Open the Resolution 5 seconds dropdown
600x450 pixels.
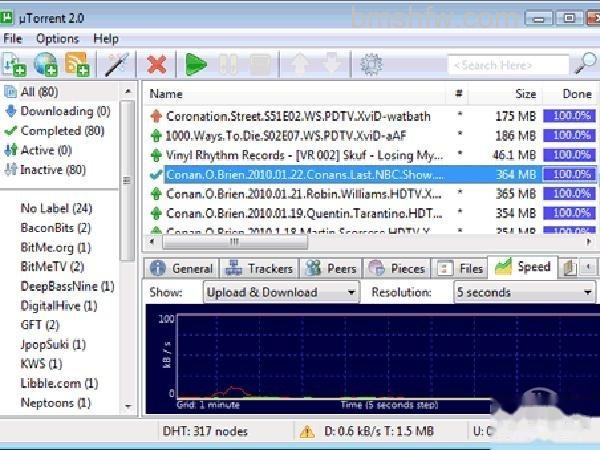tap(524, 292)
